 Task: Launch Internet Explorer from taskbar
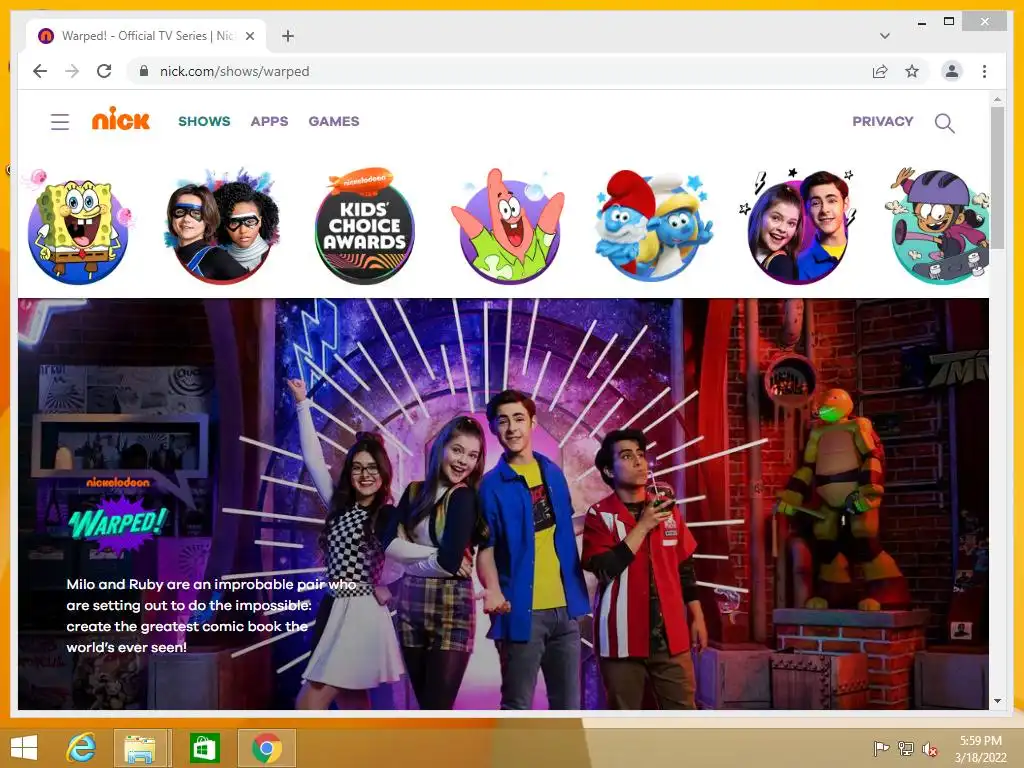pos(81,748)
